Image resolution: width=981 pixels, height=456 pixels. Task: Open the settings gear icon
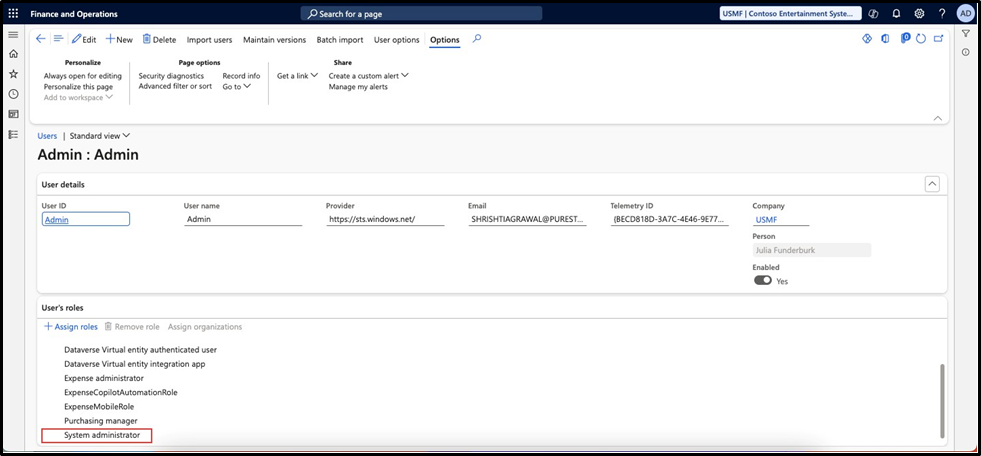click(919, 14)
